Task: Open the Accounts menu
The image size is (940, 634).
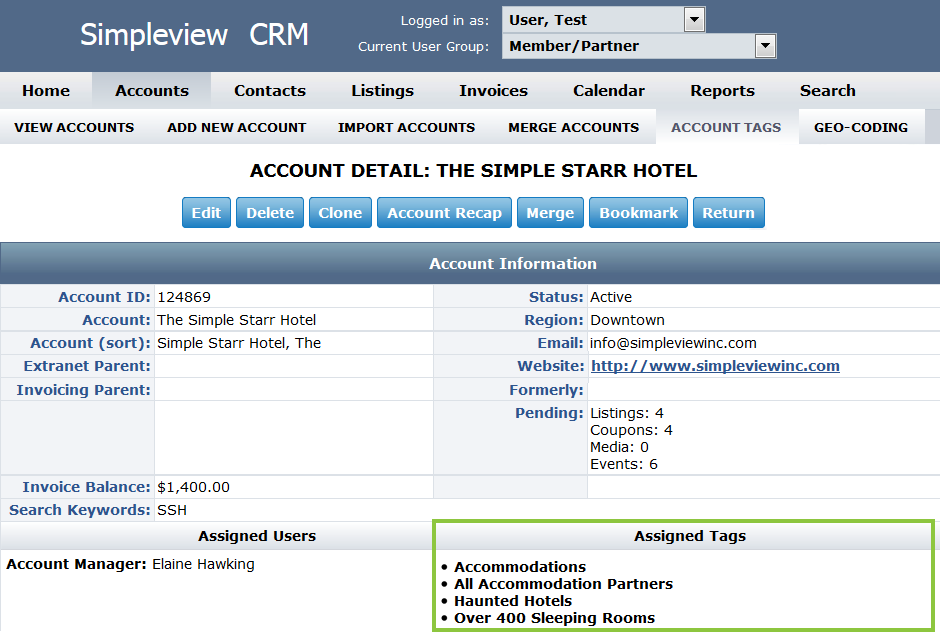Action: [x=152, y=90]
